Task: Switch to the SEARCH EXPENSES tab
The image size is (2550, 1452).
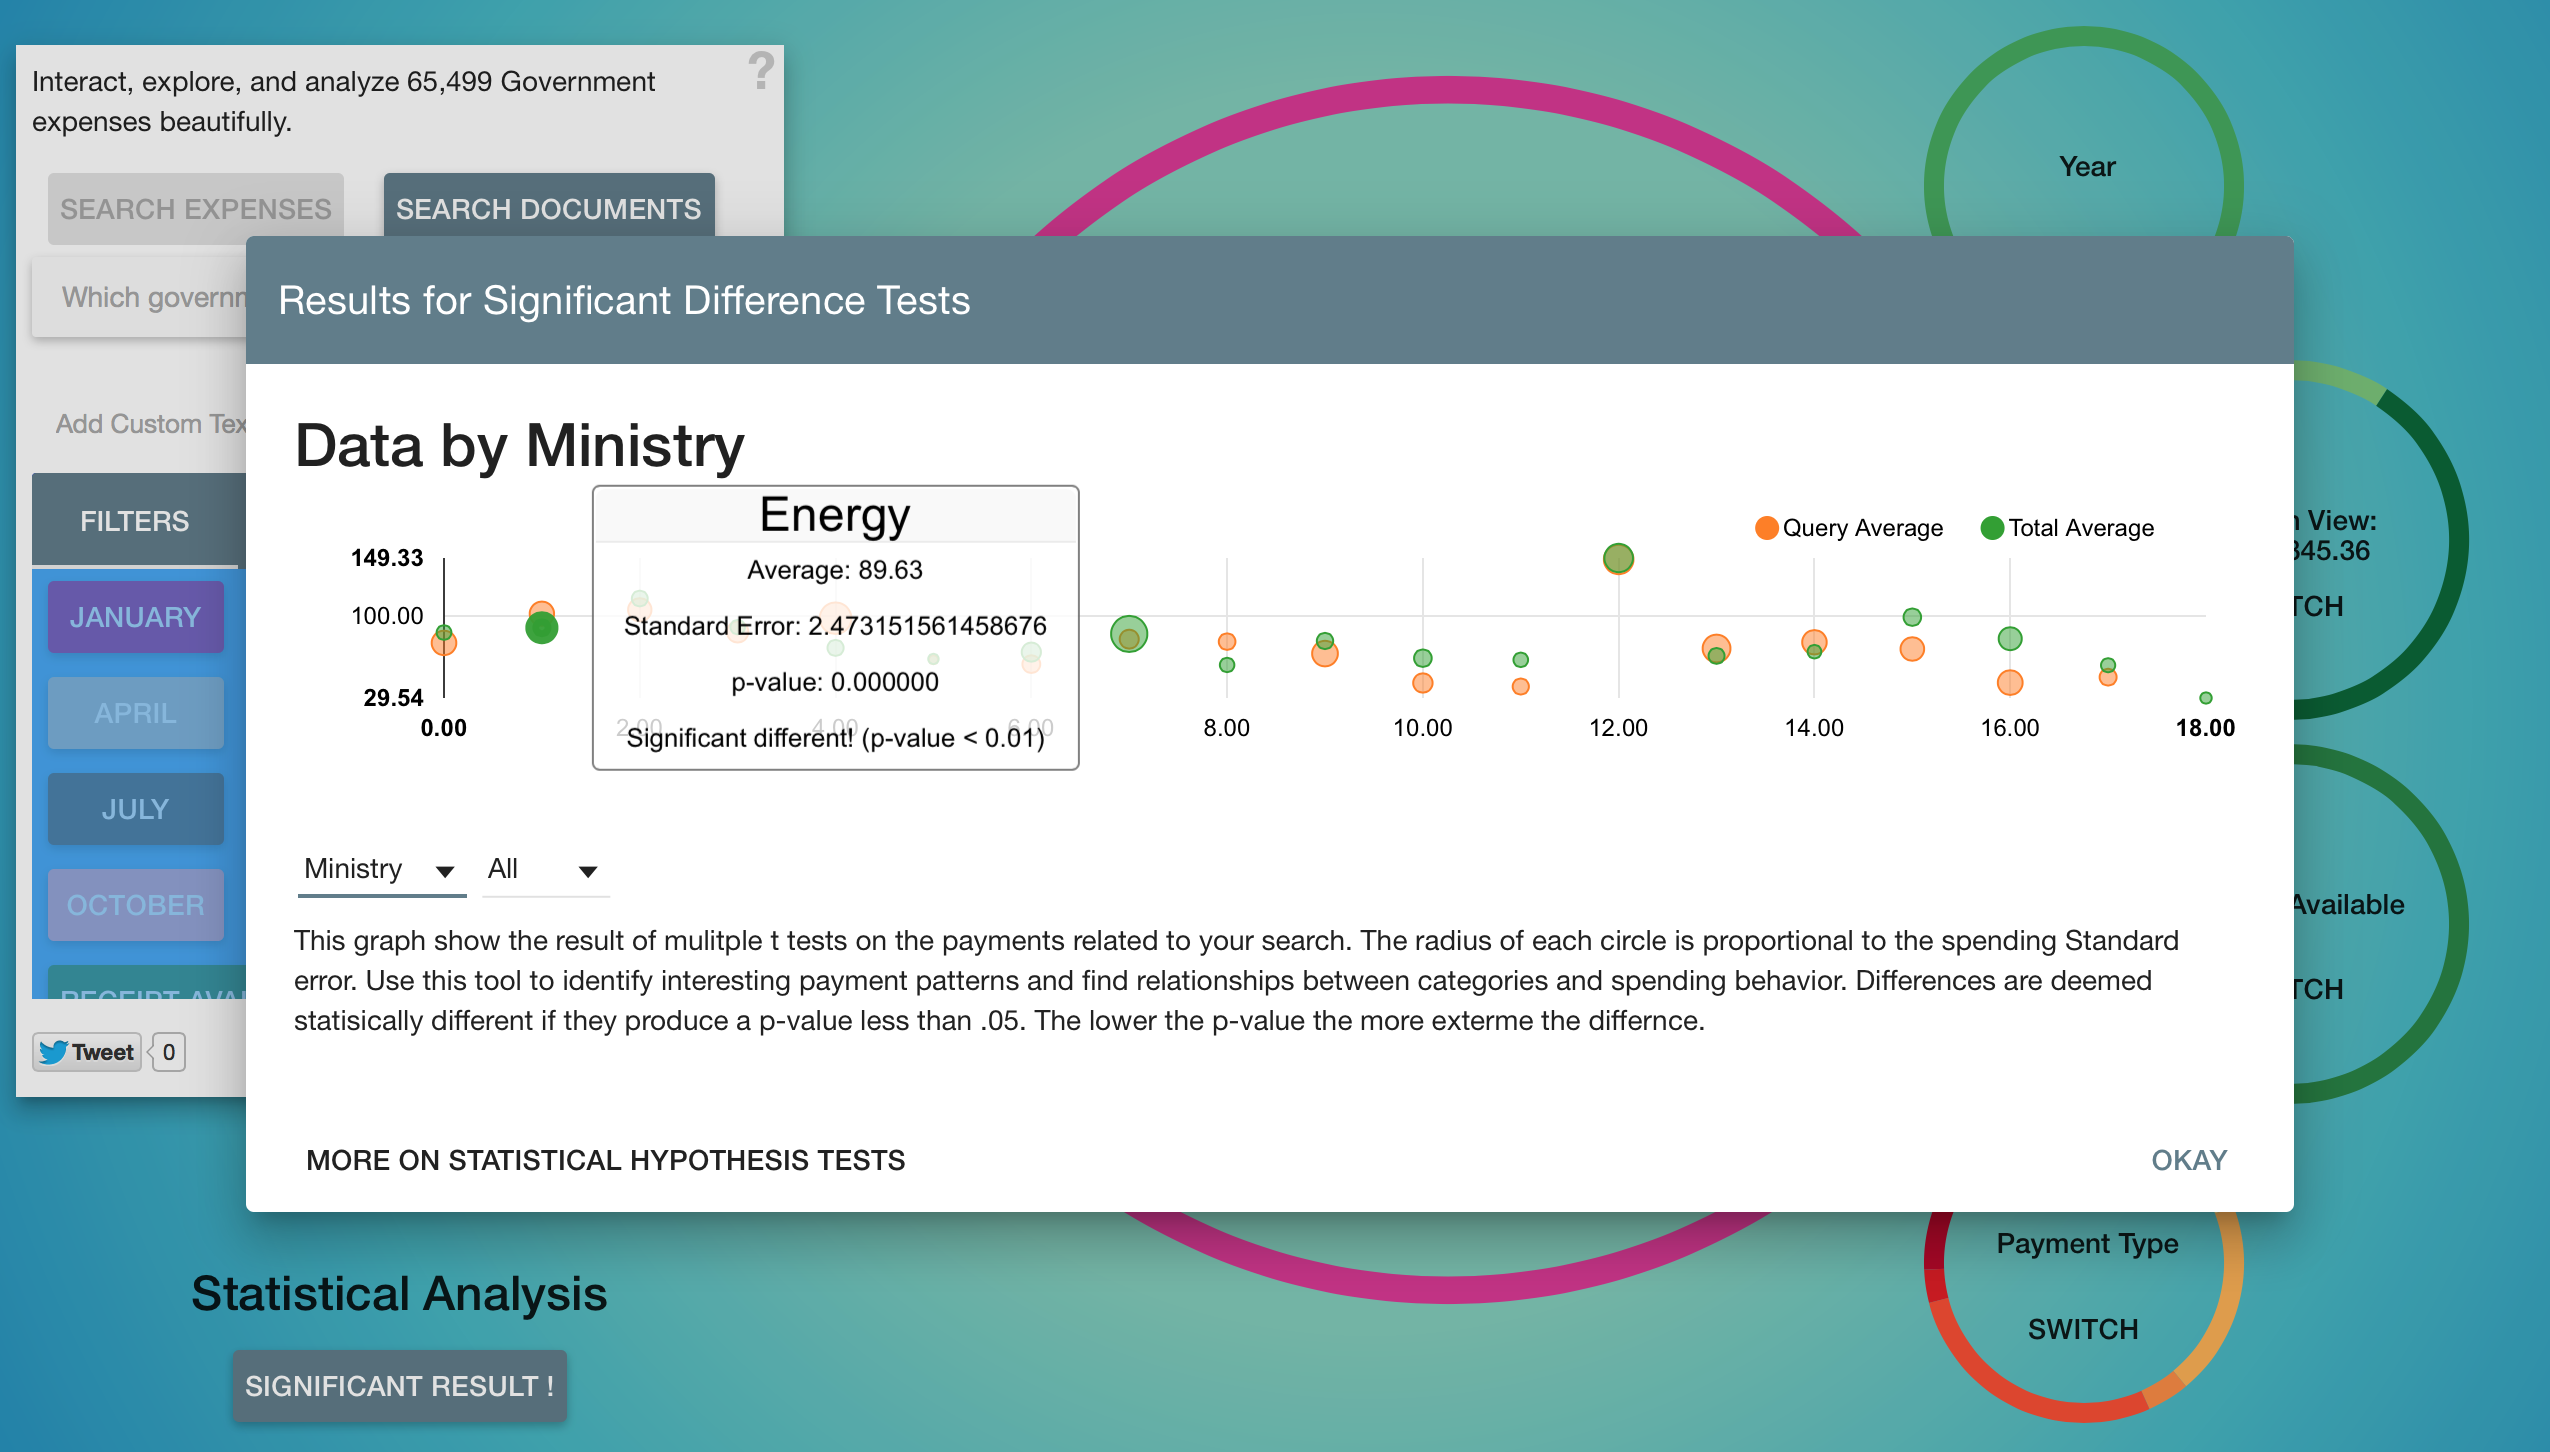Action: (195, 209)
